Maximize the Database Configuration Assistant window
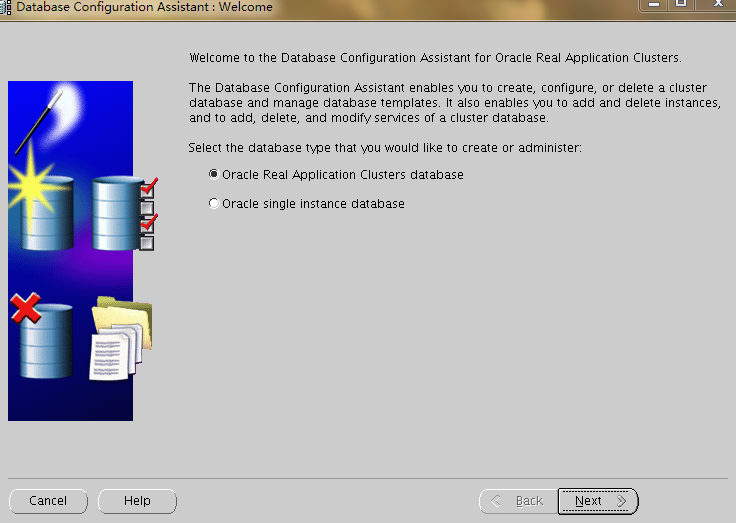The height and width of the screenshot is (523, 736). pos(682,4)
